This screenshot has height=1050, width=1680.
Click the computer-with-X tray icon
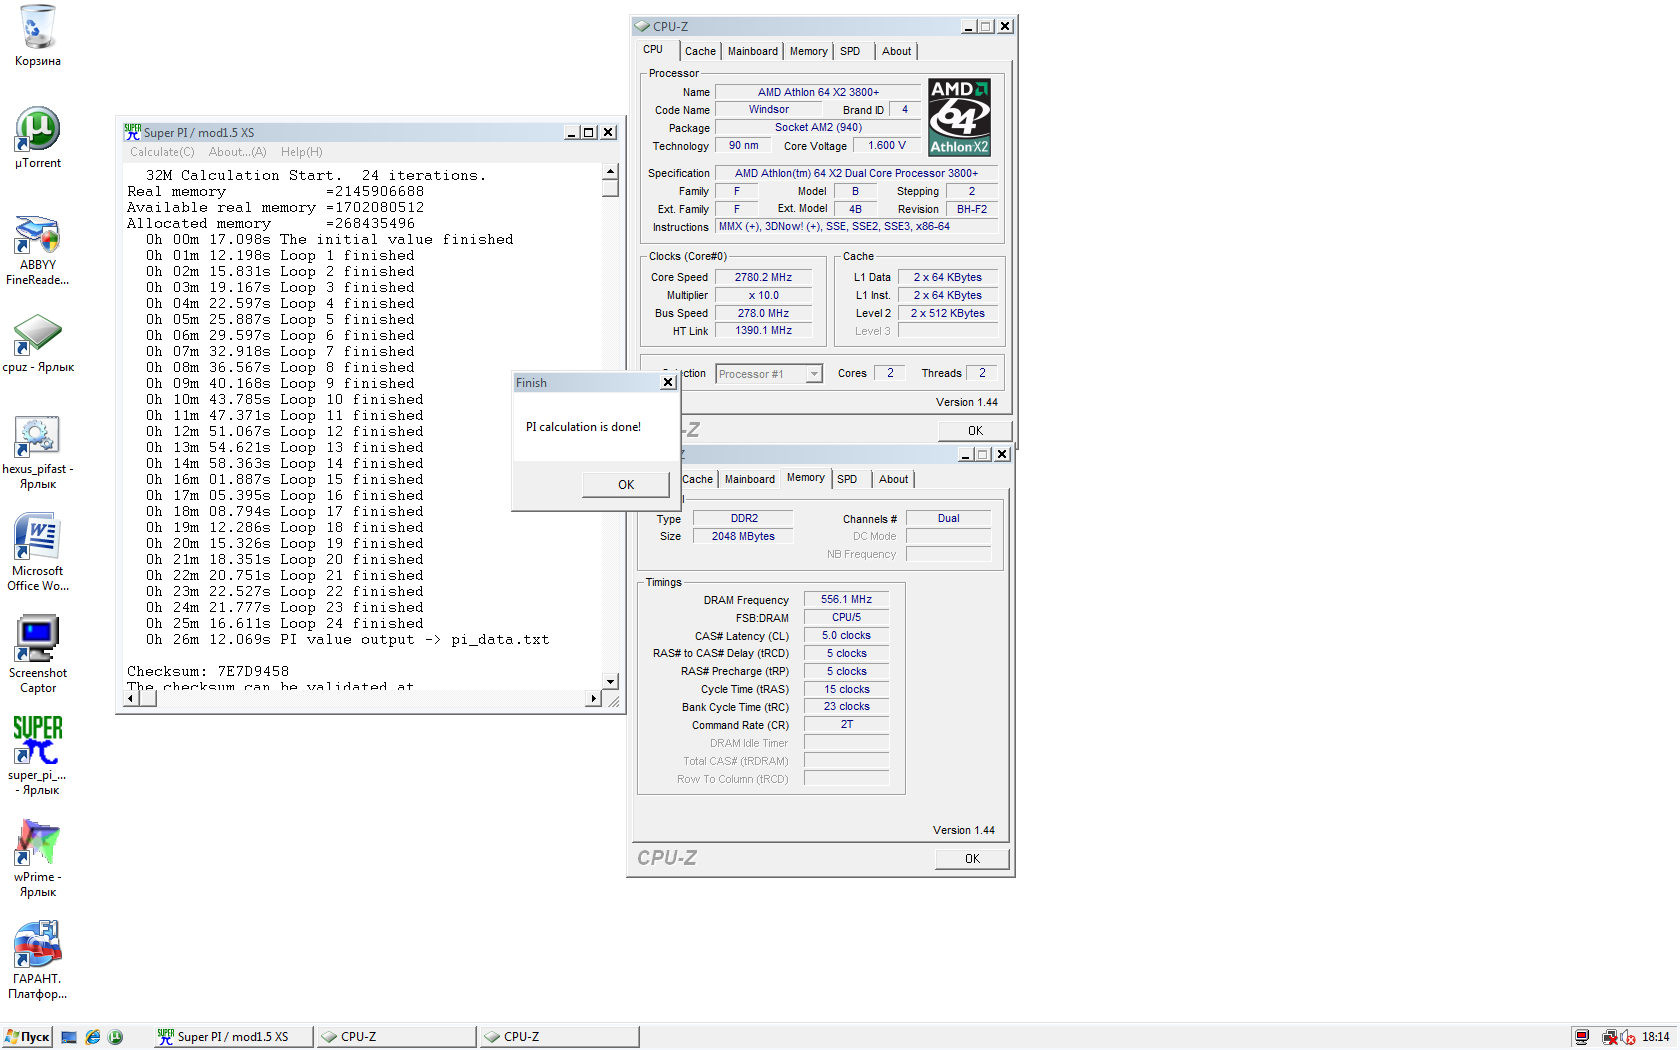point(1609,1037)
